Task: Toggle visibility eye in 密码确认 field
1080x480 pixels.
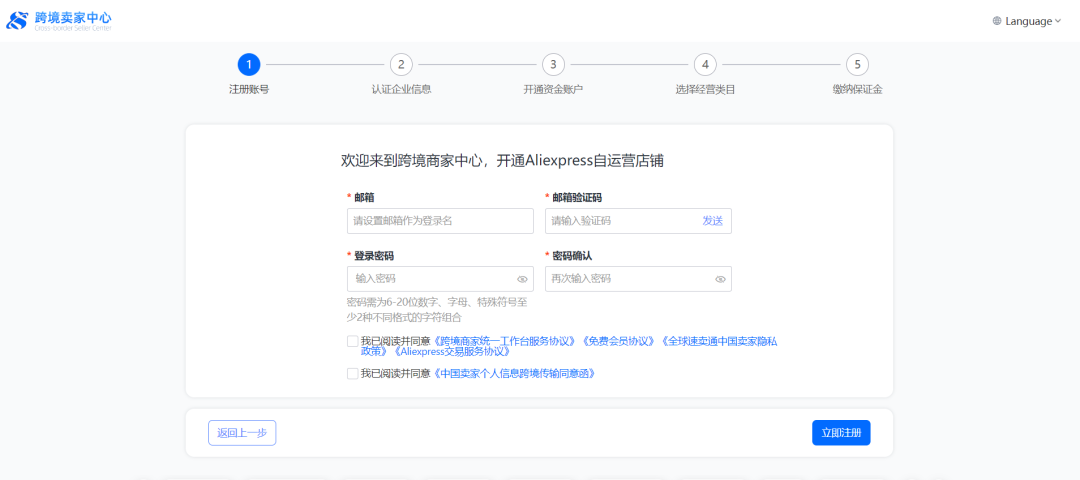Action: click(720, 279)
